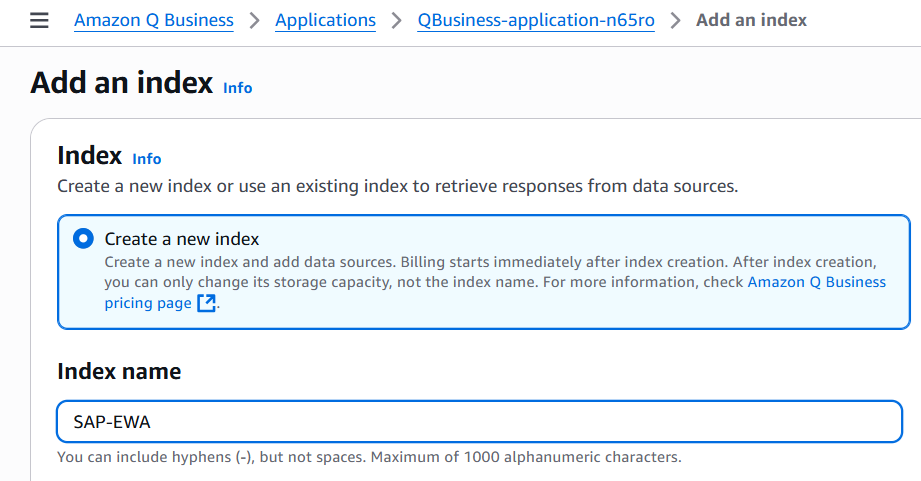Click the Index section heading
Screen dimensions: 921x481
point(89,156)
